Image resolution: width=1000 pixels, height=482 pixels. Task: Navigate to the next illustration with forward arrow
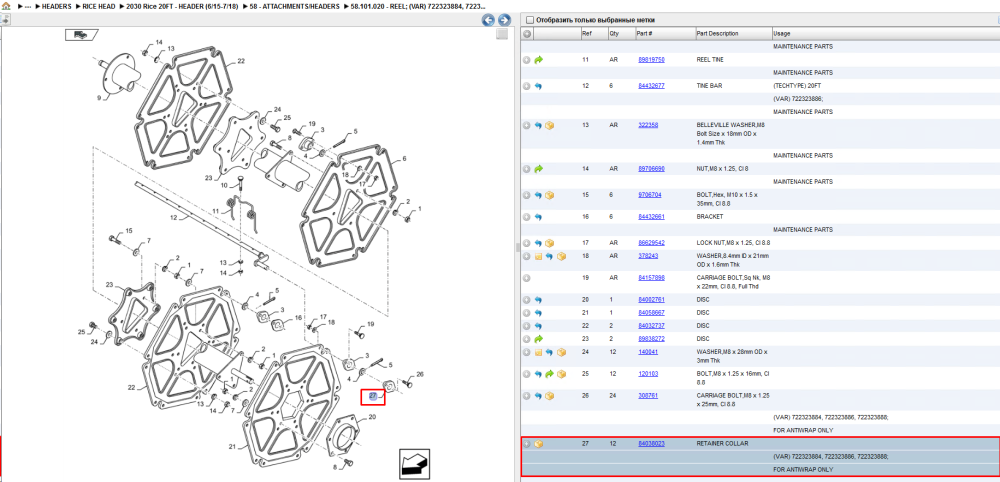pos(504,20)
